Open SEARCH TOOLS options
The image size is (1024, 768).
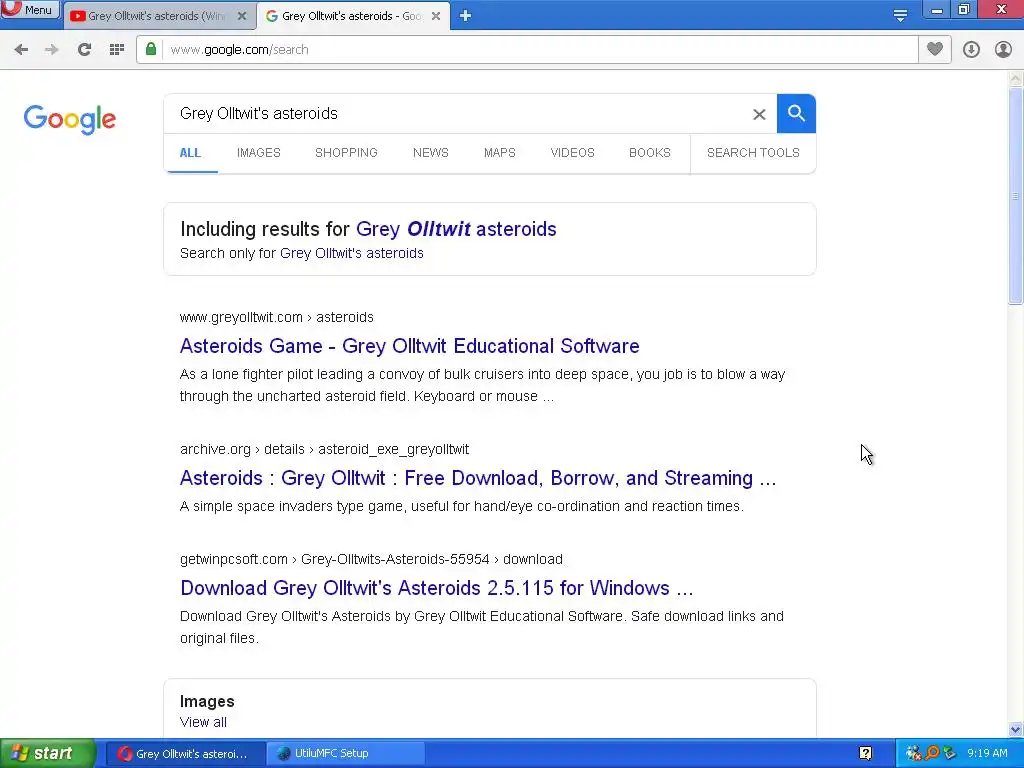coord(753,153)
